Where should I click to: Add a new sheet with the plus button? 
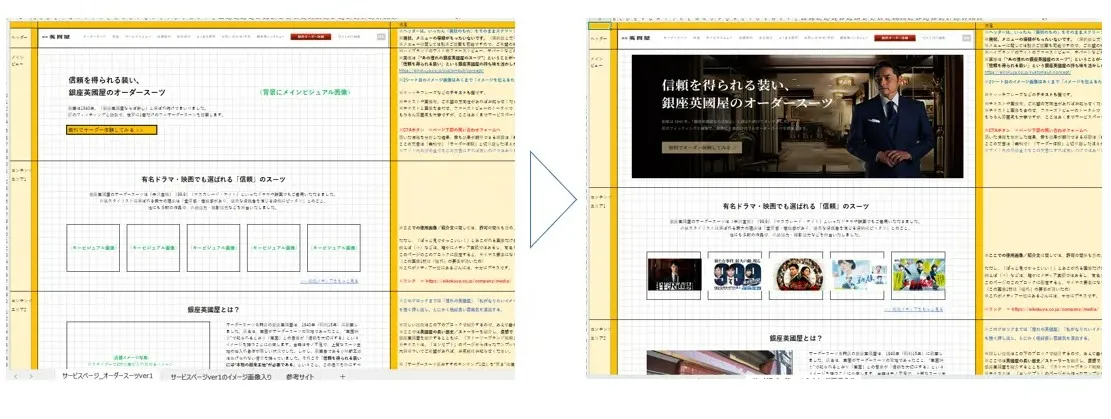[x=342, y=376]
